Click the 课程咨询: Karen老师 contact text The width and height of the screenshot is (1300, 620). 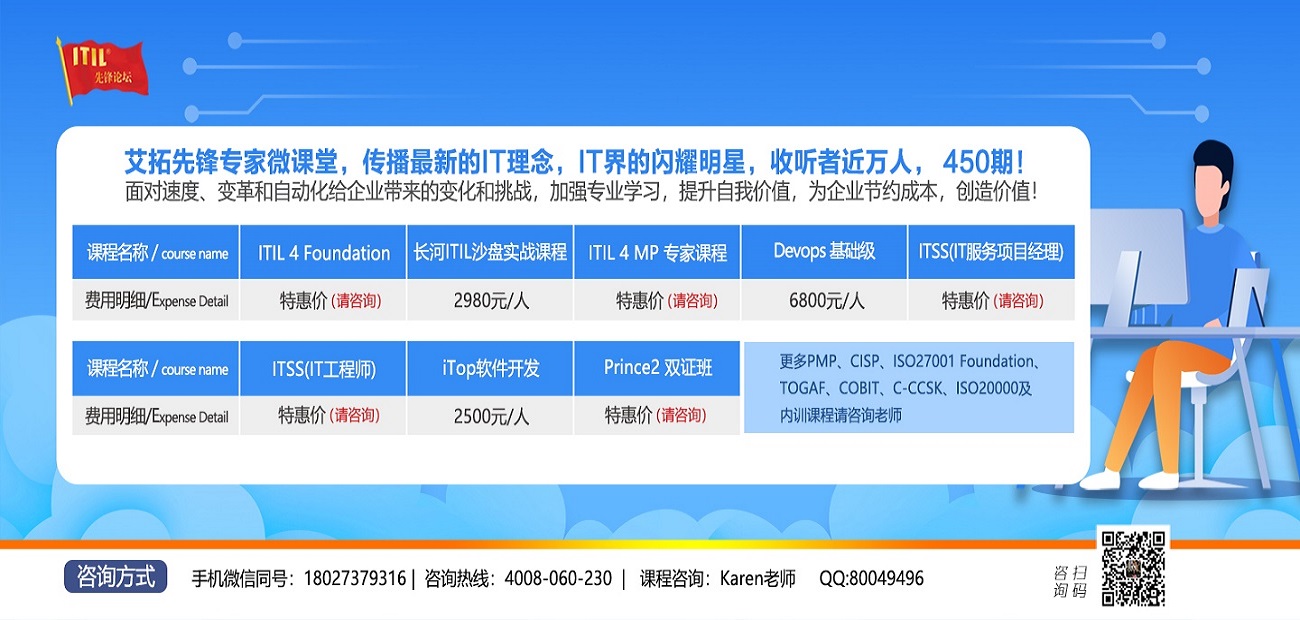tap(717, 578)
